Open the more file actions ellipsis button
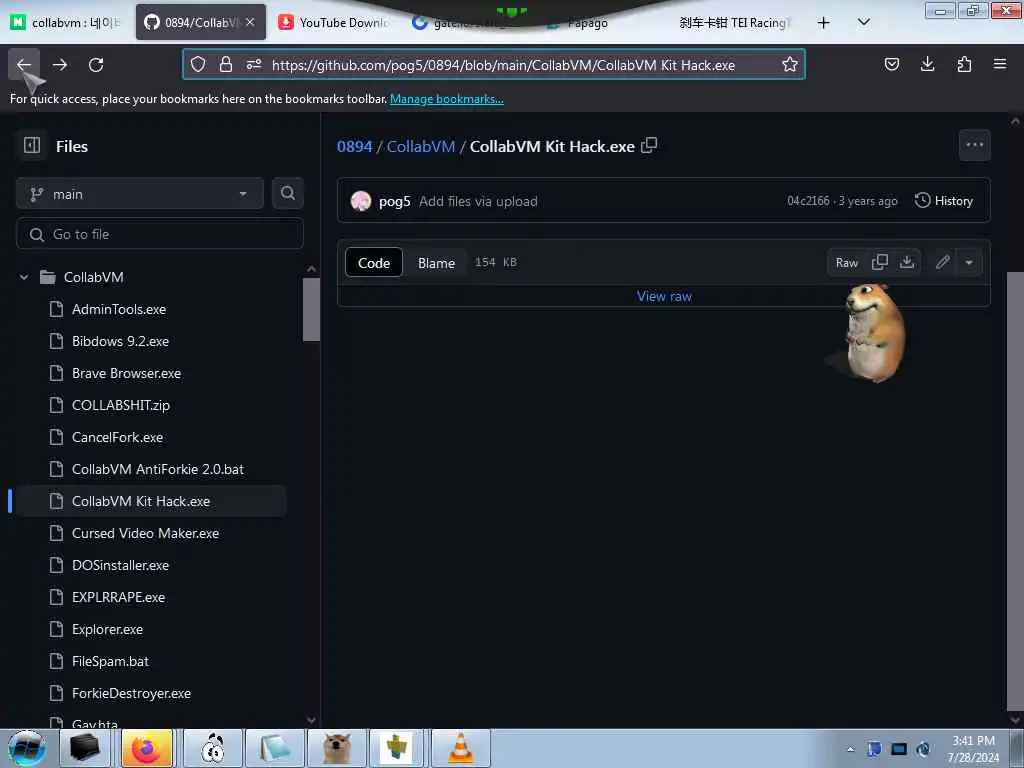 tap(974, 145)
